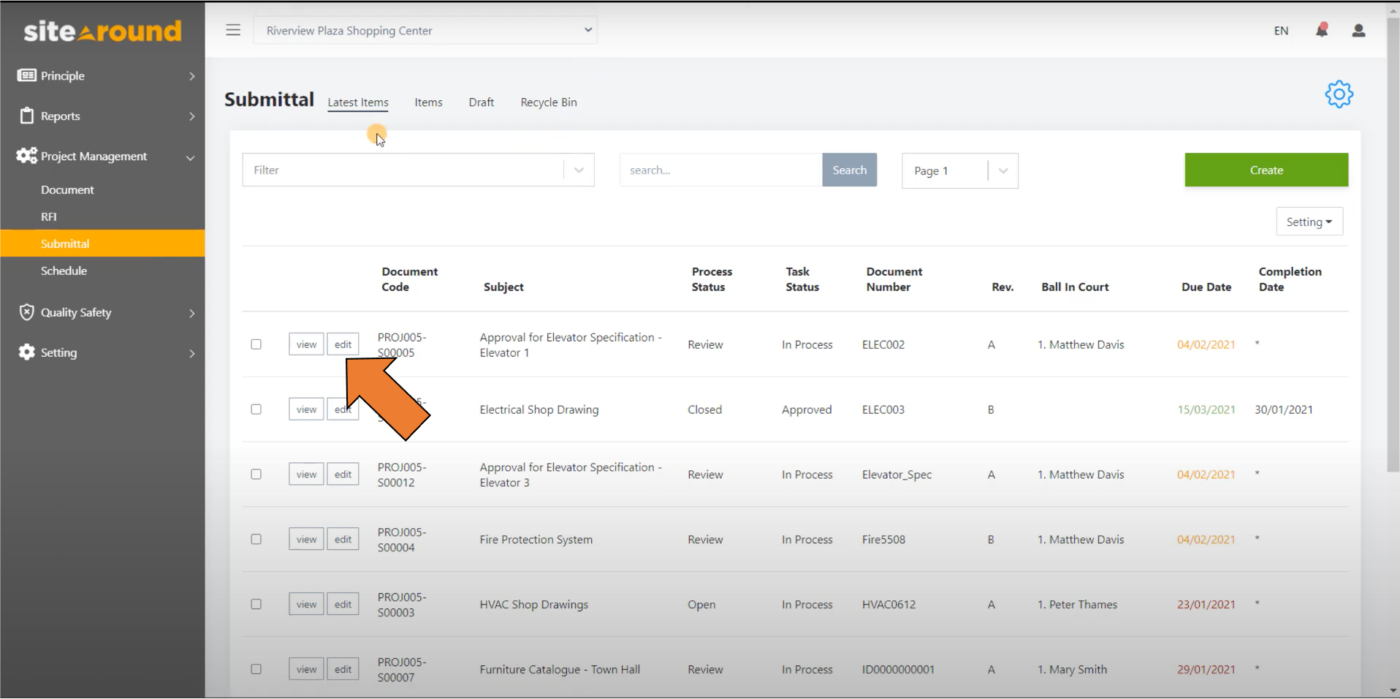Image resolution: width=1400 pixels, height=699 pixels.
Task: Edit the Fire Protection System submittal
Action: tap(343, 539)
